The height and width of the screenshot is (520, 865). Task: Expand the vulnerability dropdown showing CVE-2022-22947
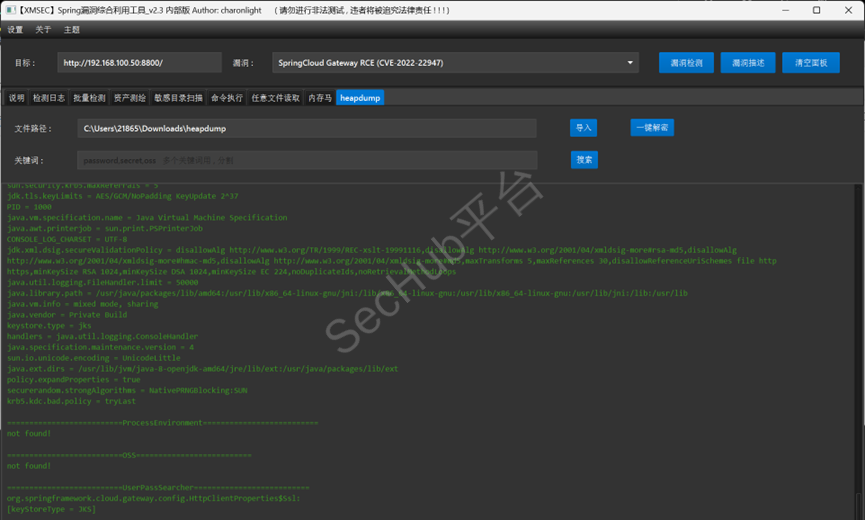pyautogui.click(x=455, y=63)
